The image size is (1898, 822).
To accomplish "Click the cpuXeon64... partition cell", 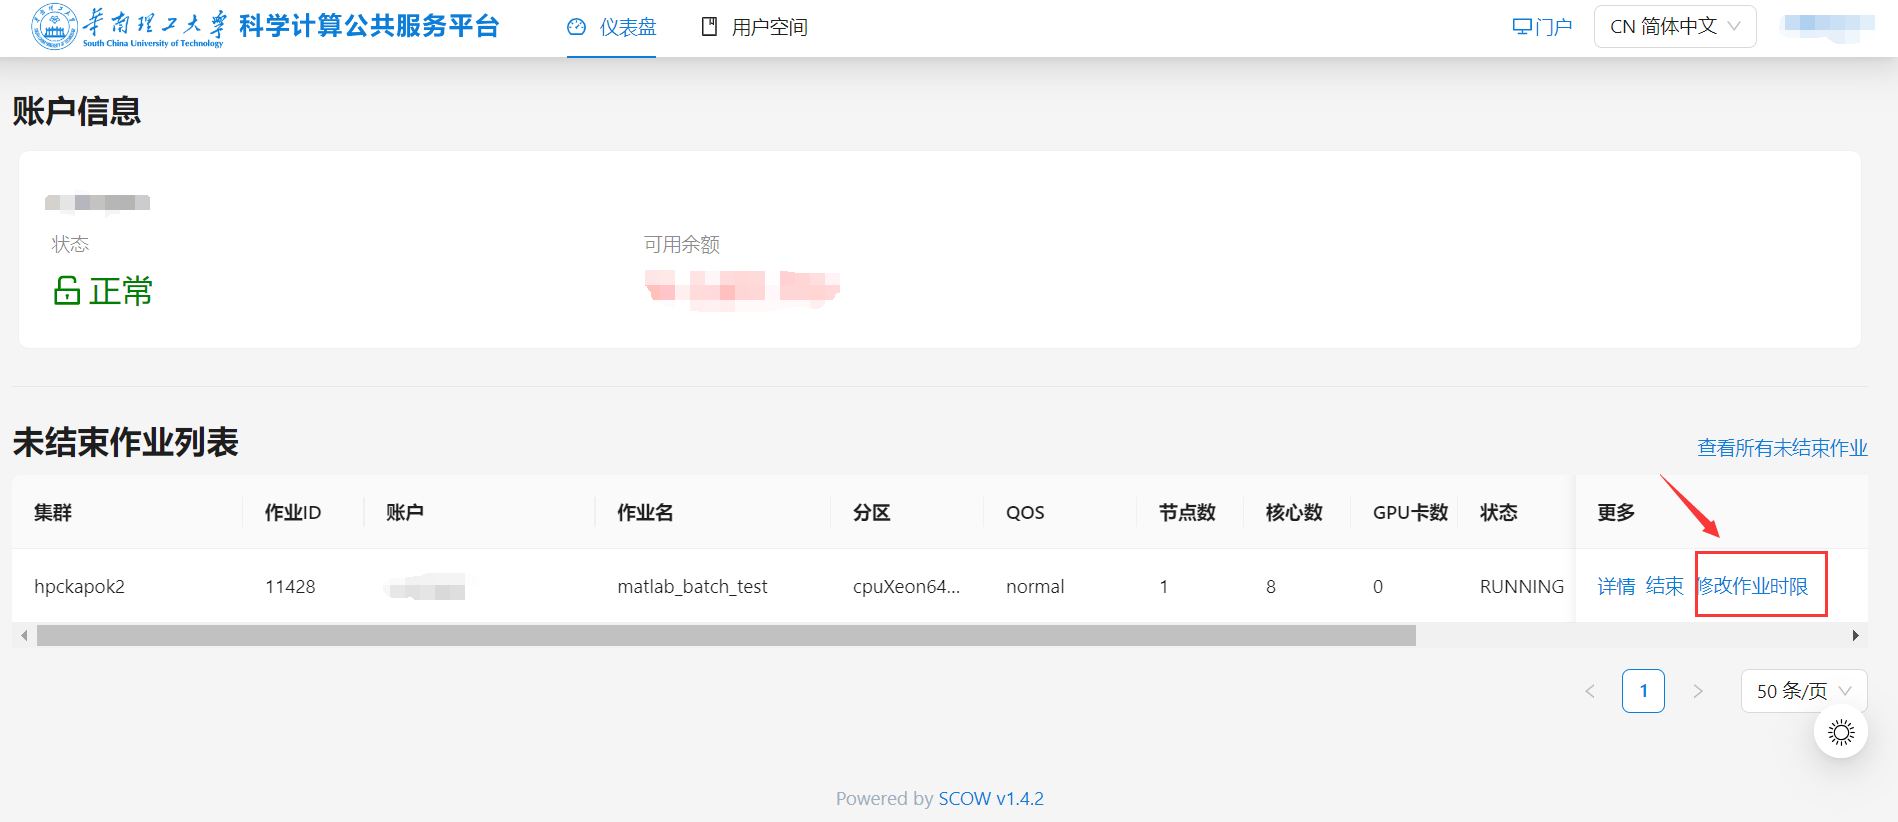I will pyautogui.click(x=906, y=587).
